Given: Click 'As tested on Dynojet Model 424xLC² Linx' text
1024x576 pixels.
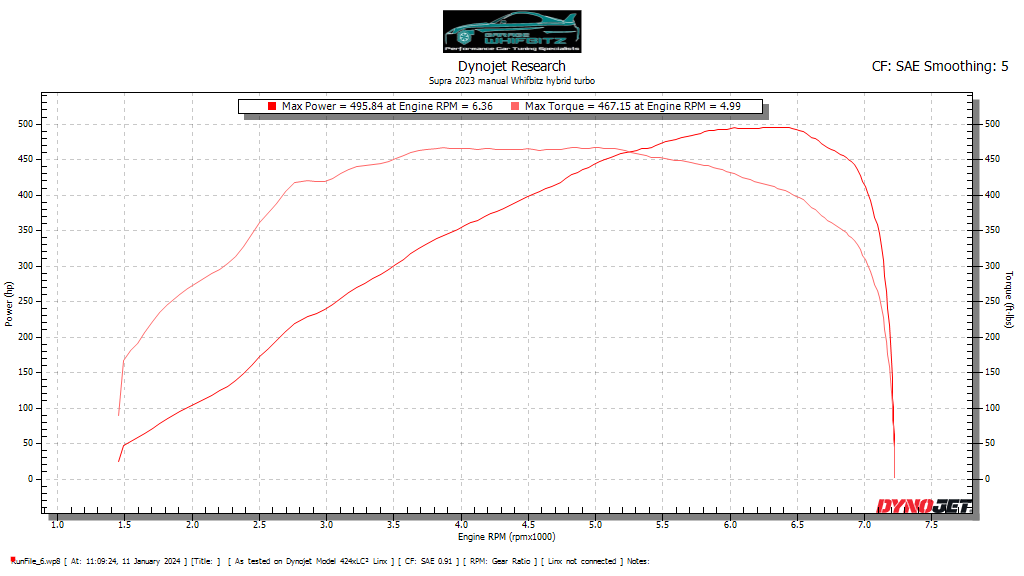Looking at the screenshot, I should click(313, 561).
